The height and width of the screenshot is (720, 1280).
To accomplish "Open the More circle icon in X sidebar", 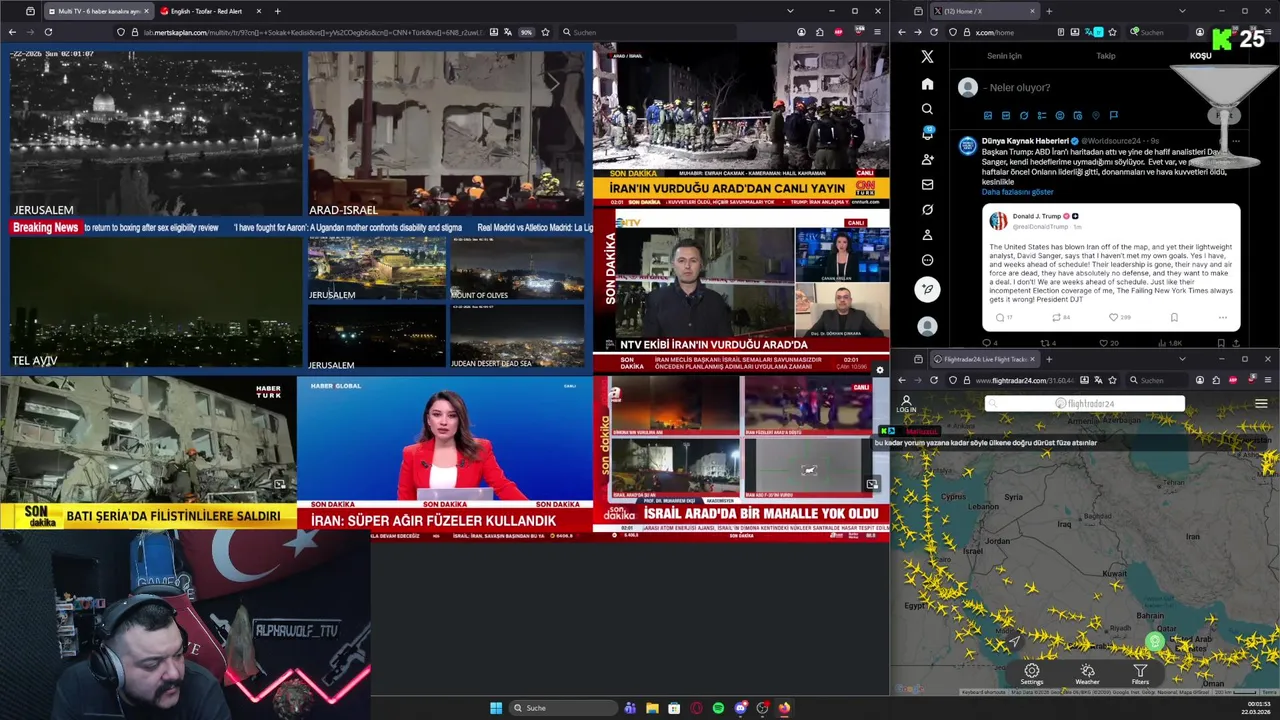I will point(927,260).
